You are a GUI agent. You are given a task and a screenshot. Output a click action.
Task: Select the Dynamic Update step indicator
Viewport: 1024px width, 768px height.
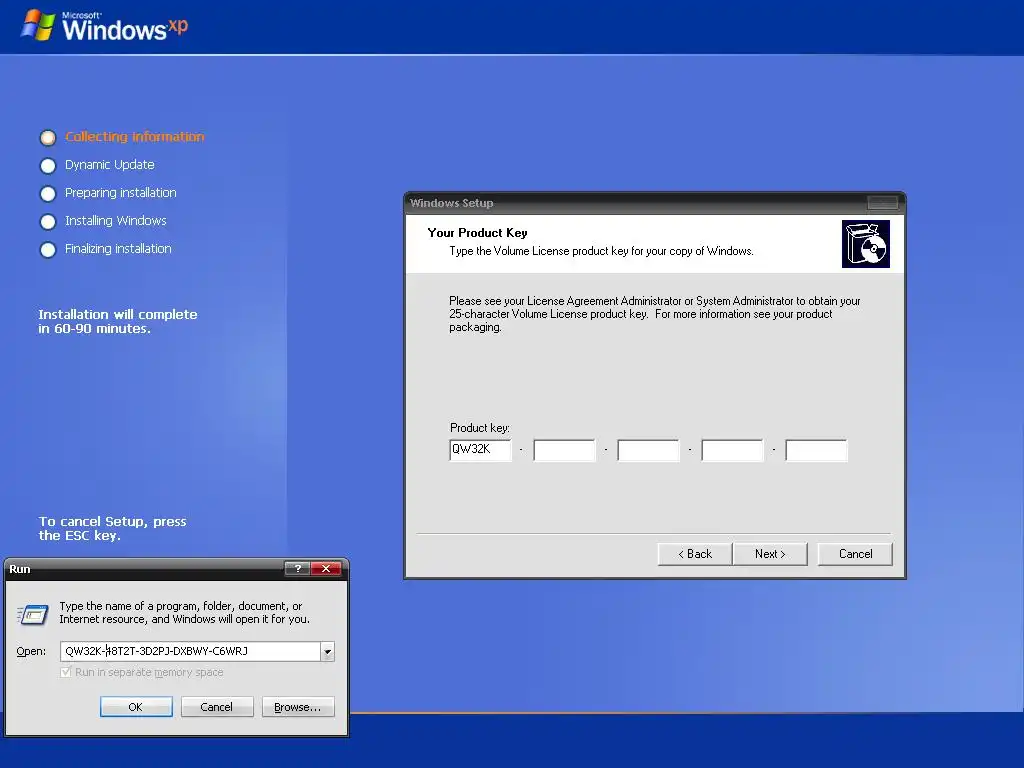click(x=48, y=165)
